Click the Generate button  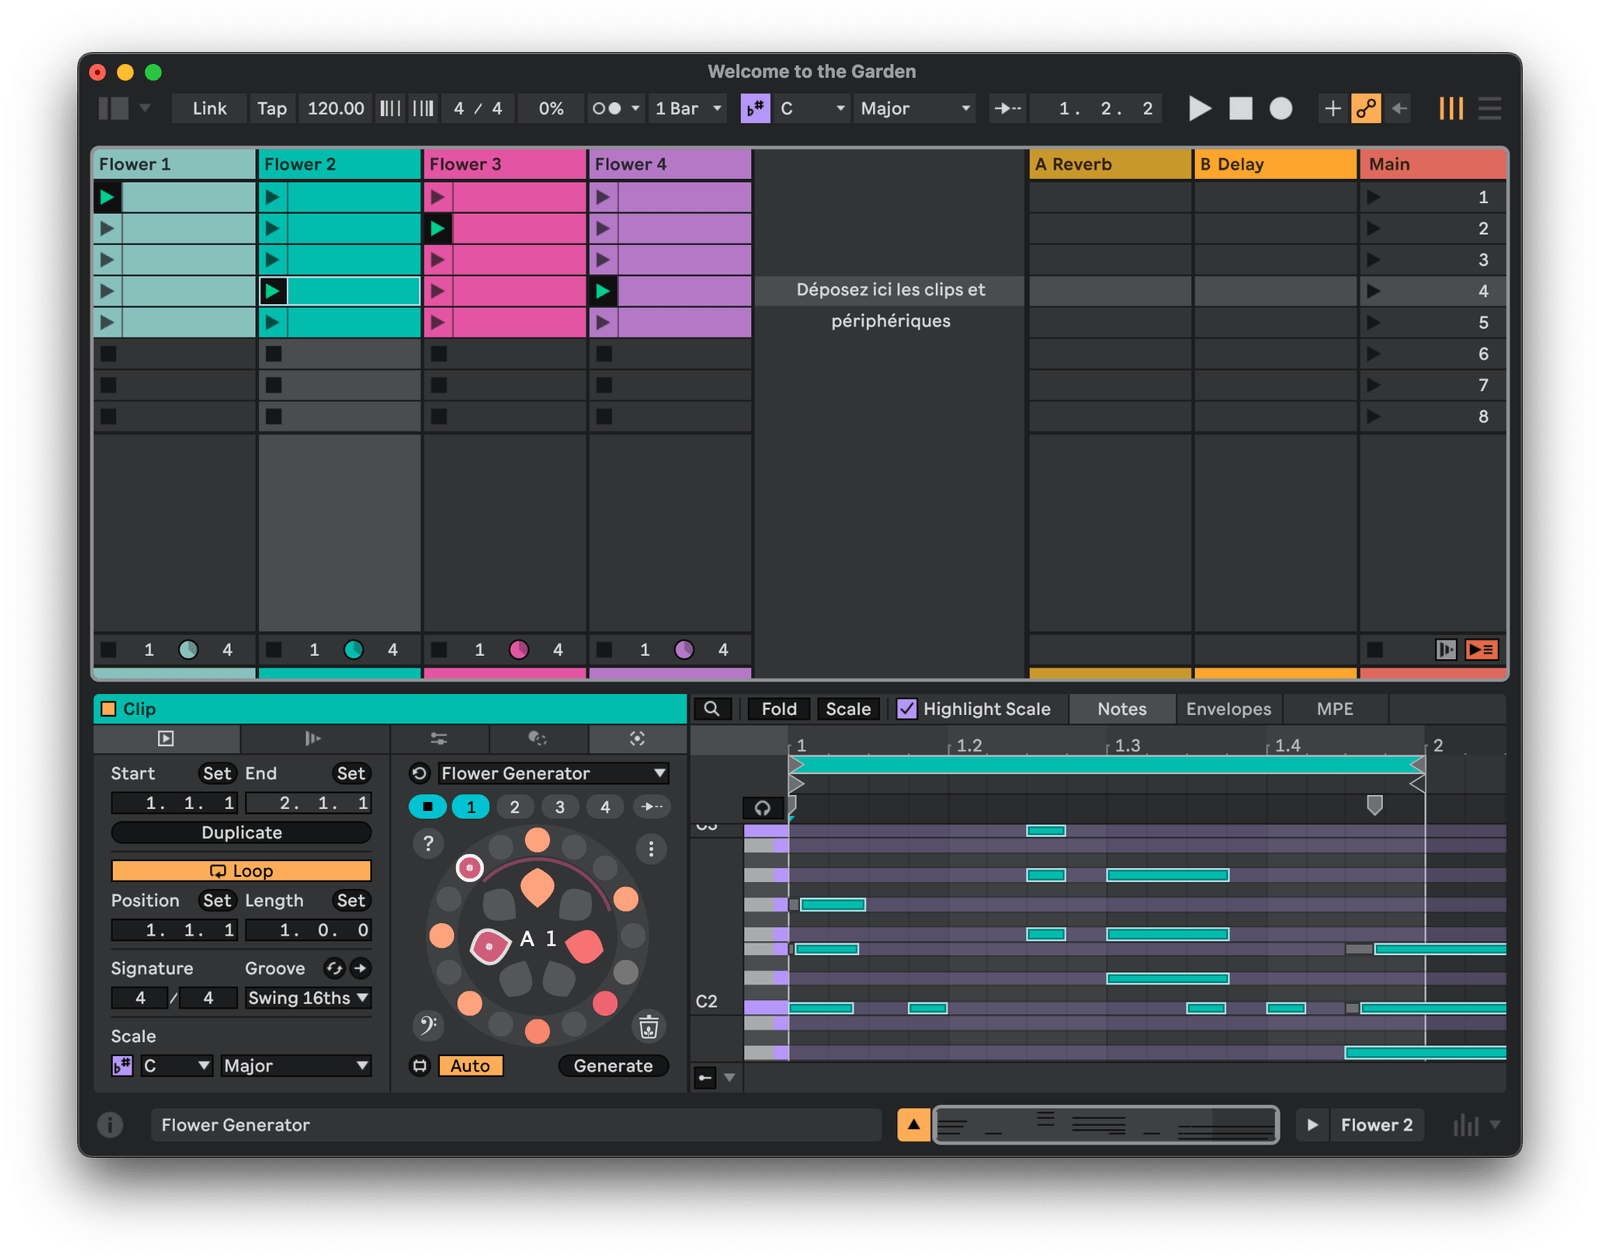[x=613, y=1066]
